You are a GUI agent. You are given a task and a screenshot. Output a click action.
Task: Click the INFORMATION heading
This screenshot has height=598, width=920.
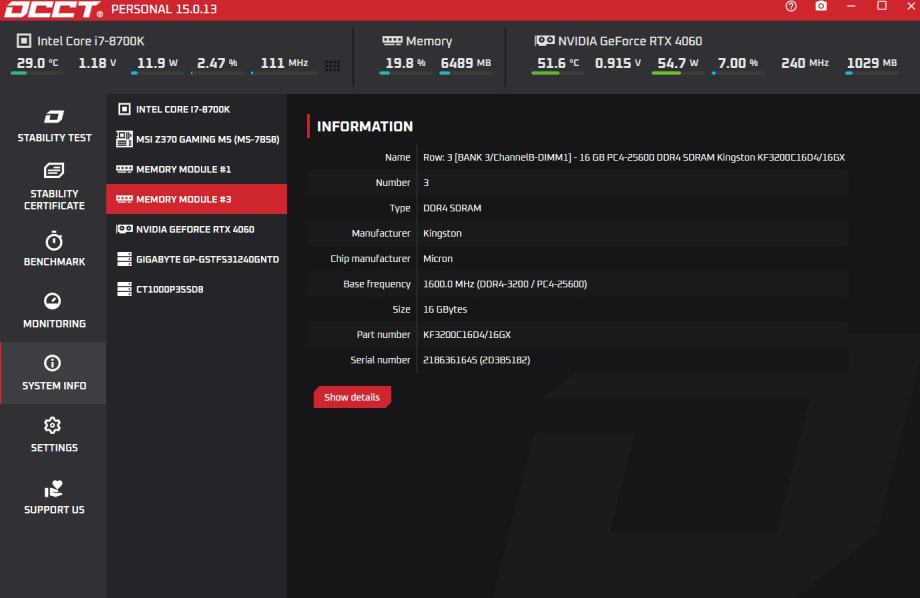365,126
